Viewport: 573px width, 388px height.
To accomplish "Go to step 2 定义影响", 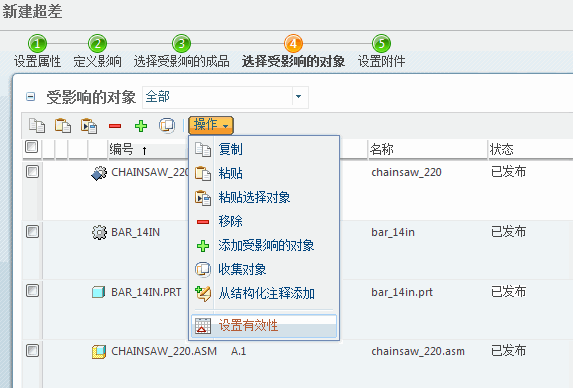I will (x=97, y=44).
